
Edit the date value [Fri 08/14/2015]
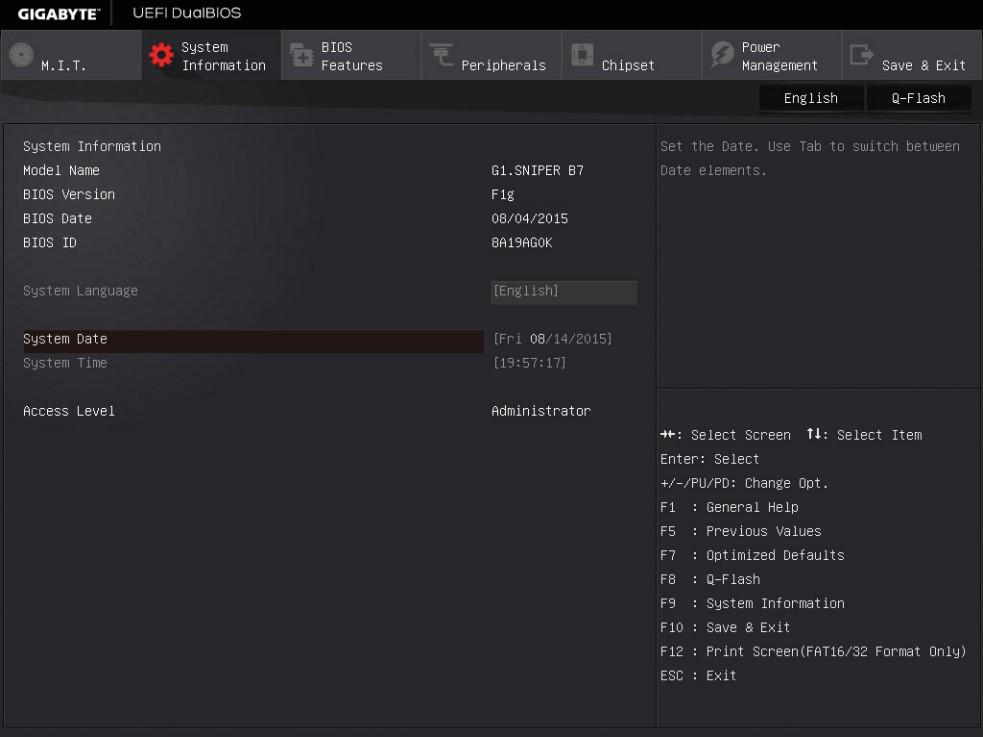pos(552,339)
